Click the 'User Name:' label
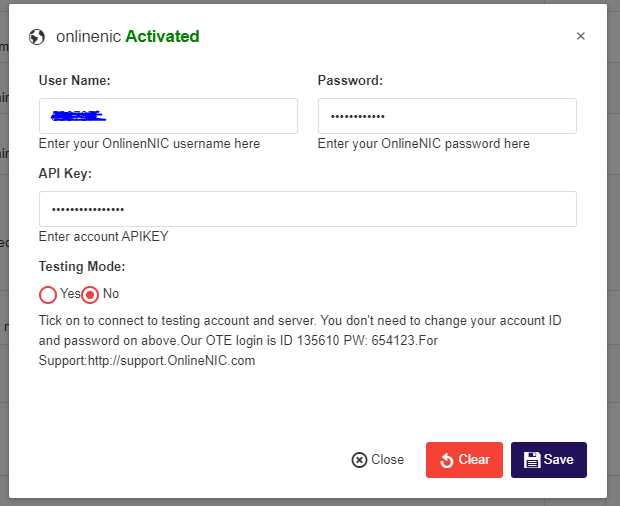The image size is (620, 506). [75, 80]
